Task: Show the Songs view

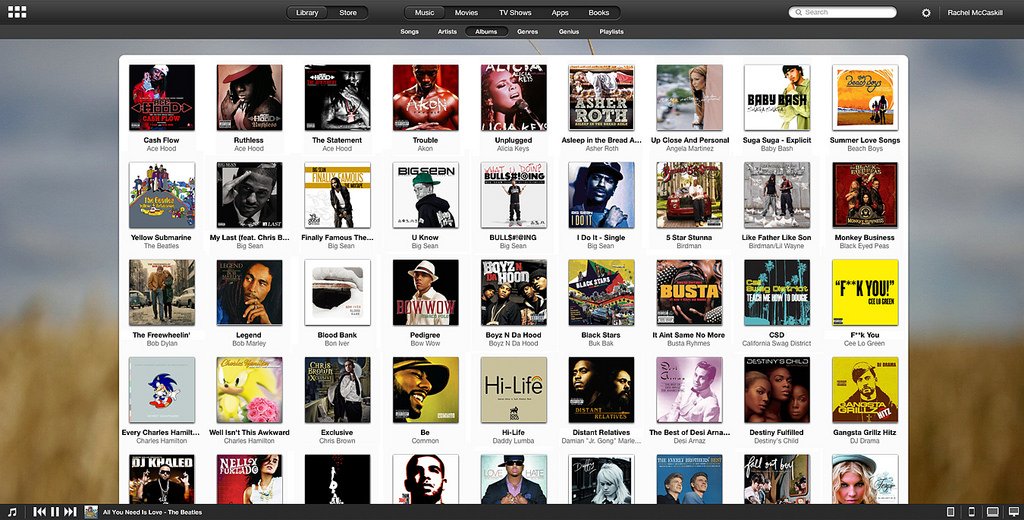Action: 409,31
